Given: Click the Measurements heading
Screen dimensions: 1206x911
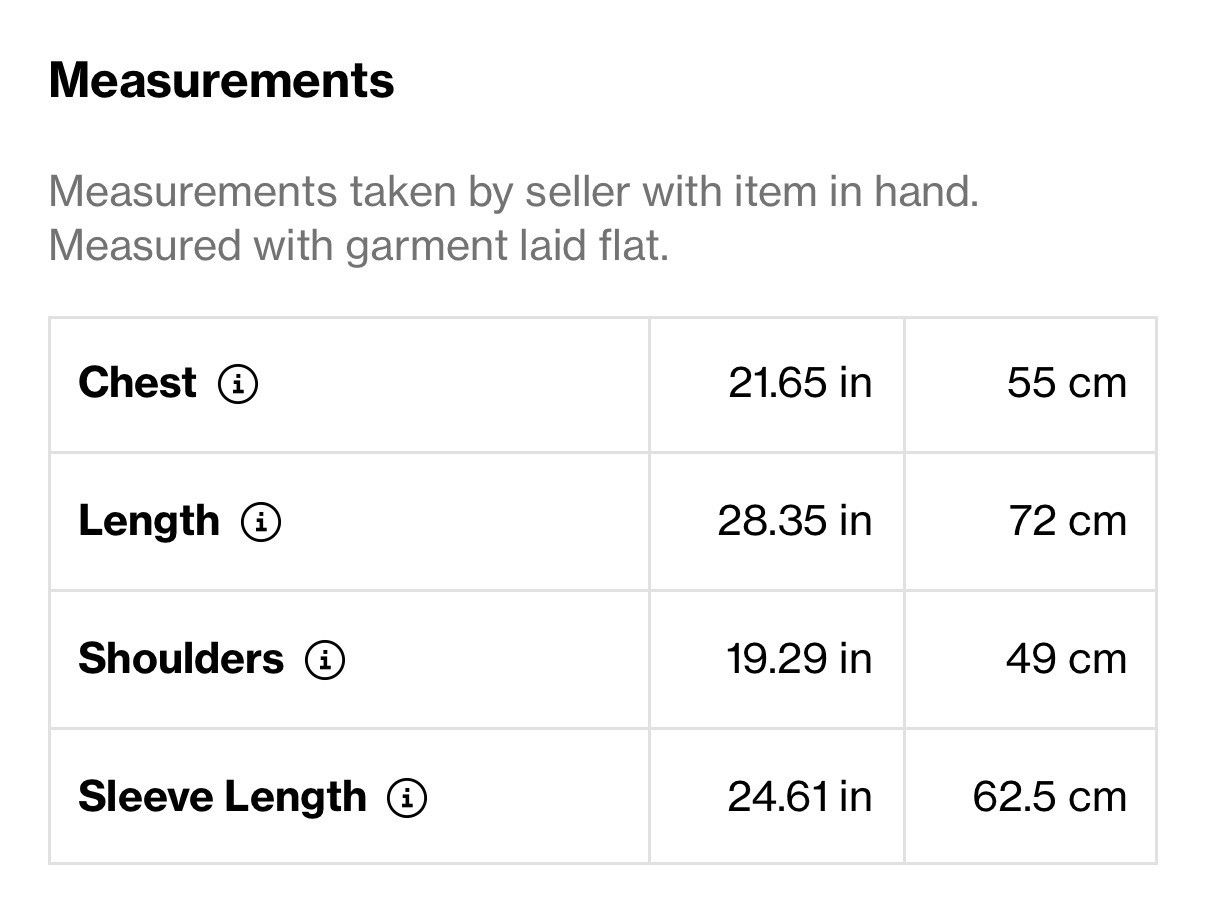Looking at the screenshot, I should tap(221, 80).
